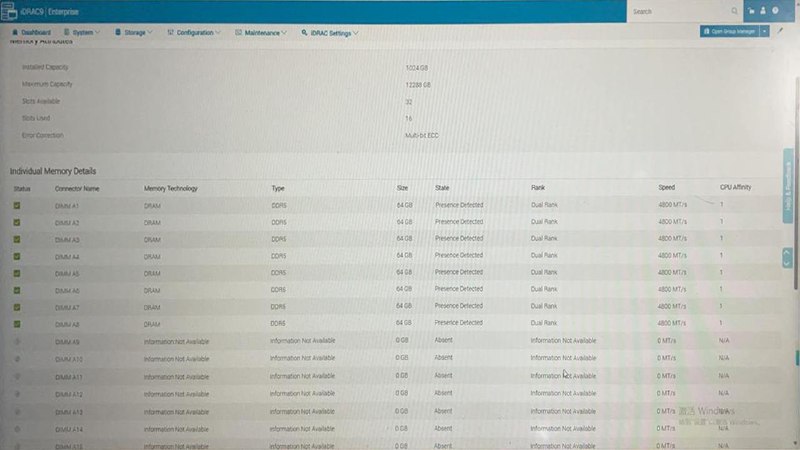Click the grey status icon for DIMM A11
The width and height of the screenshot is (800, 450).
17,377
